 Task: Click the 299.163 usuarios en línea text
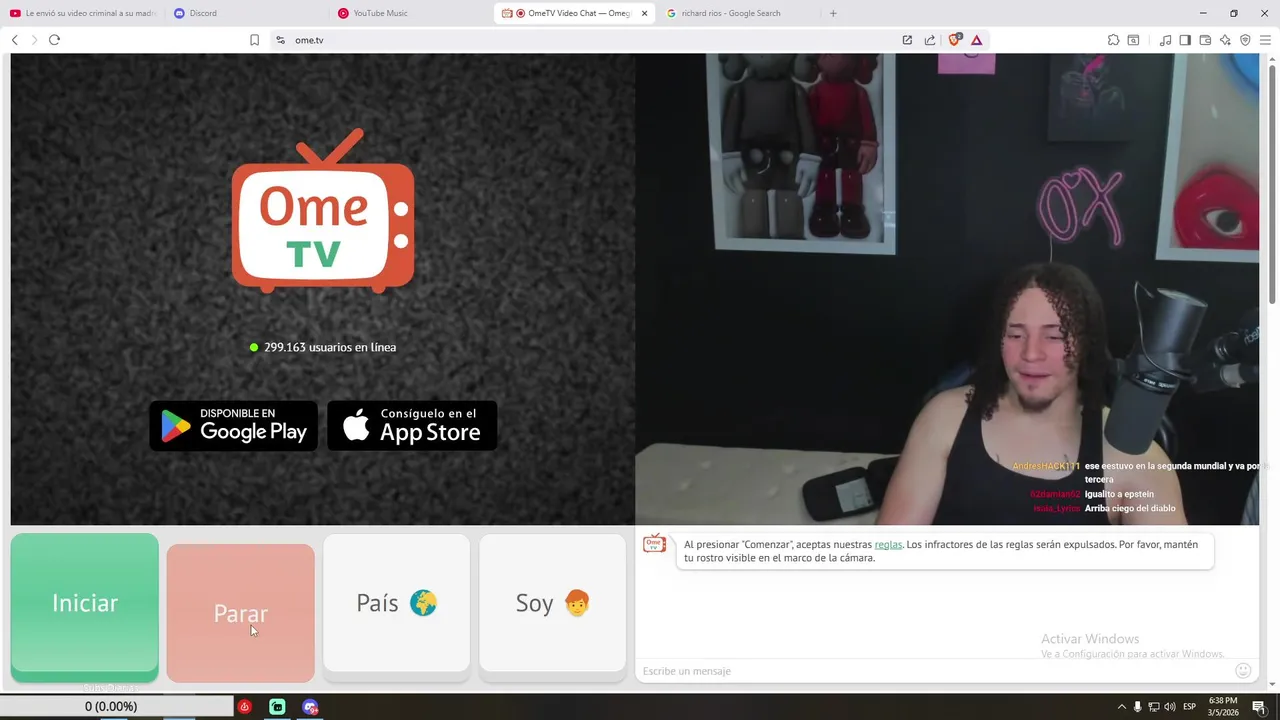coord(330,347)
